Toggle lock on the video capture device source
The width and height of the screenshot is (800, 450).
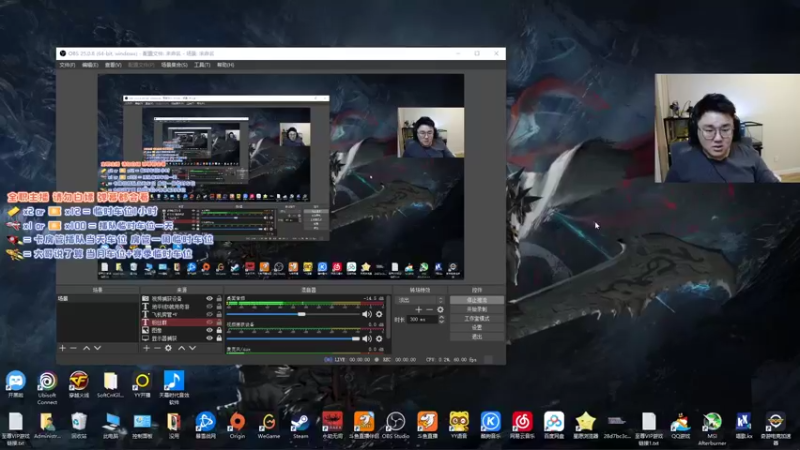point(219,298)
